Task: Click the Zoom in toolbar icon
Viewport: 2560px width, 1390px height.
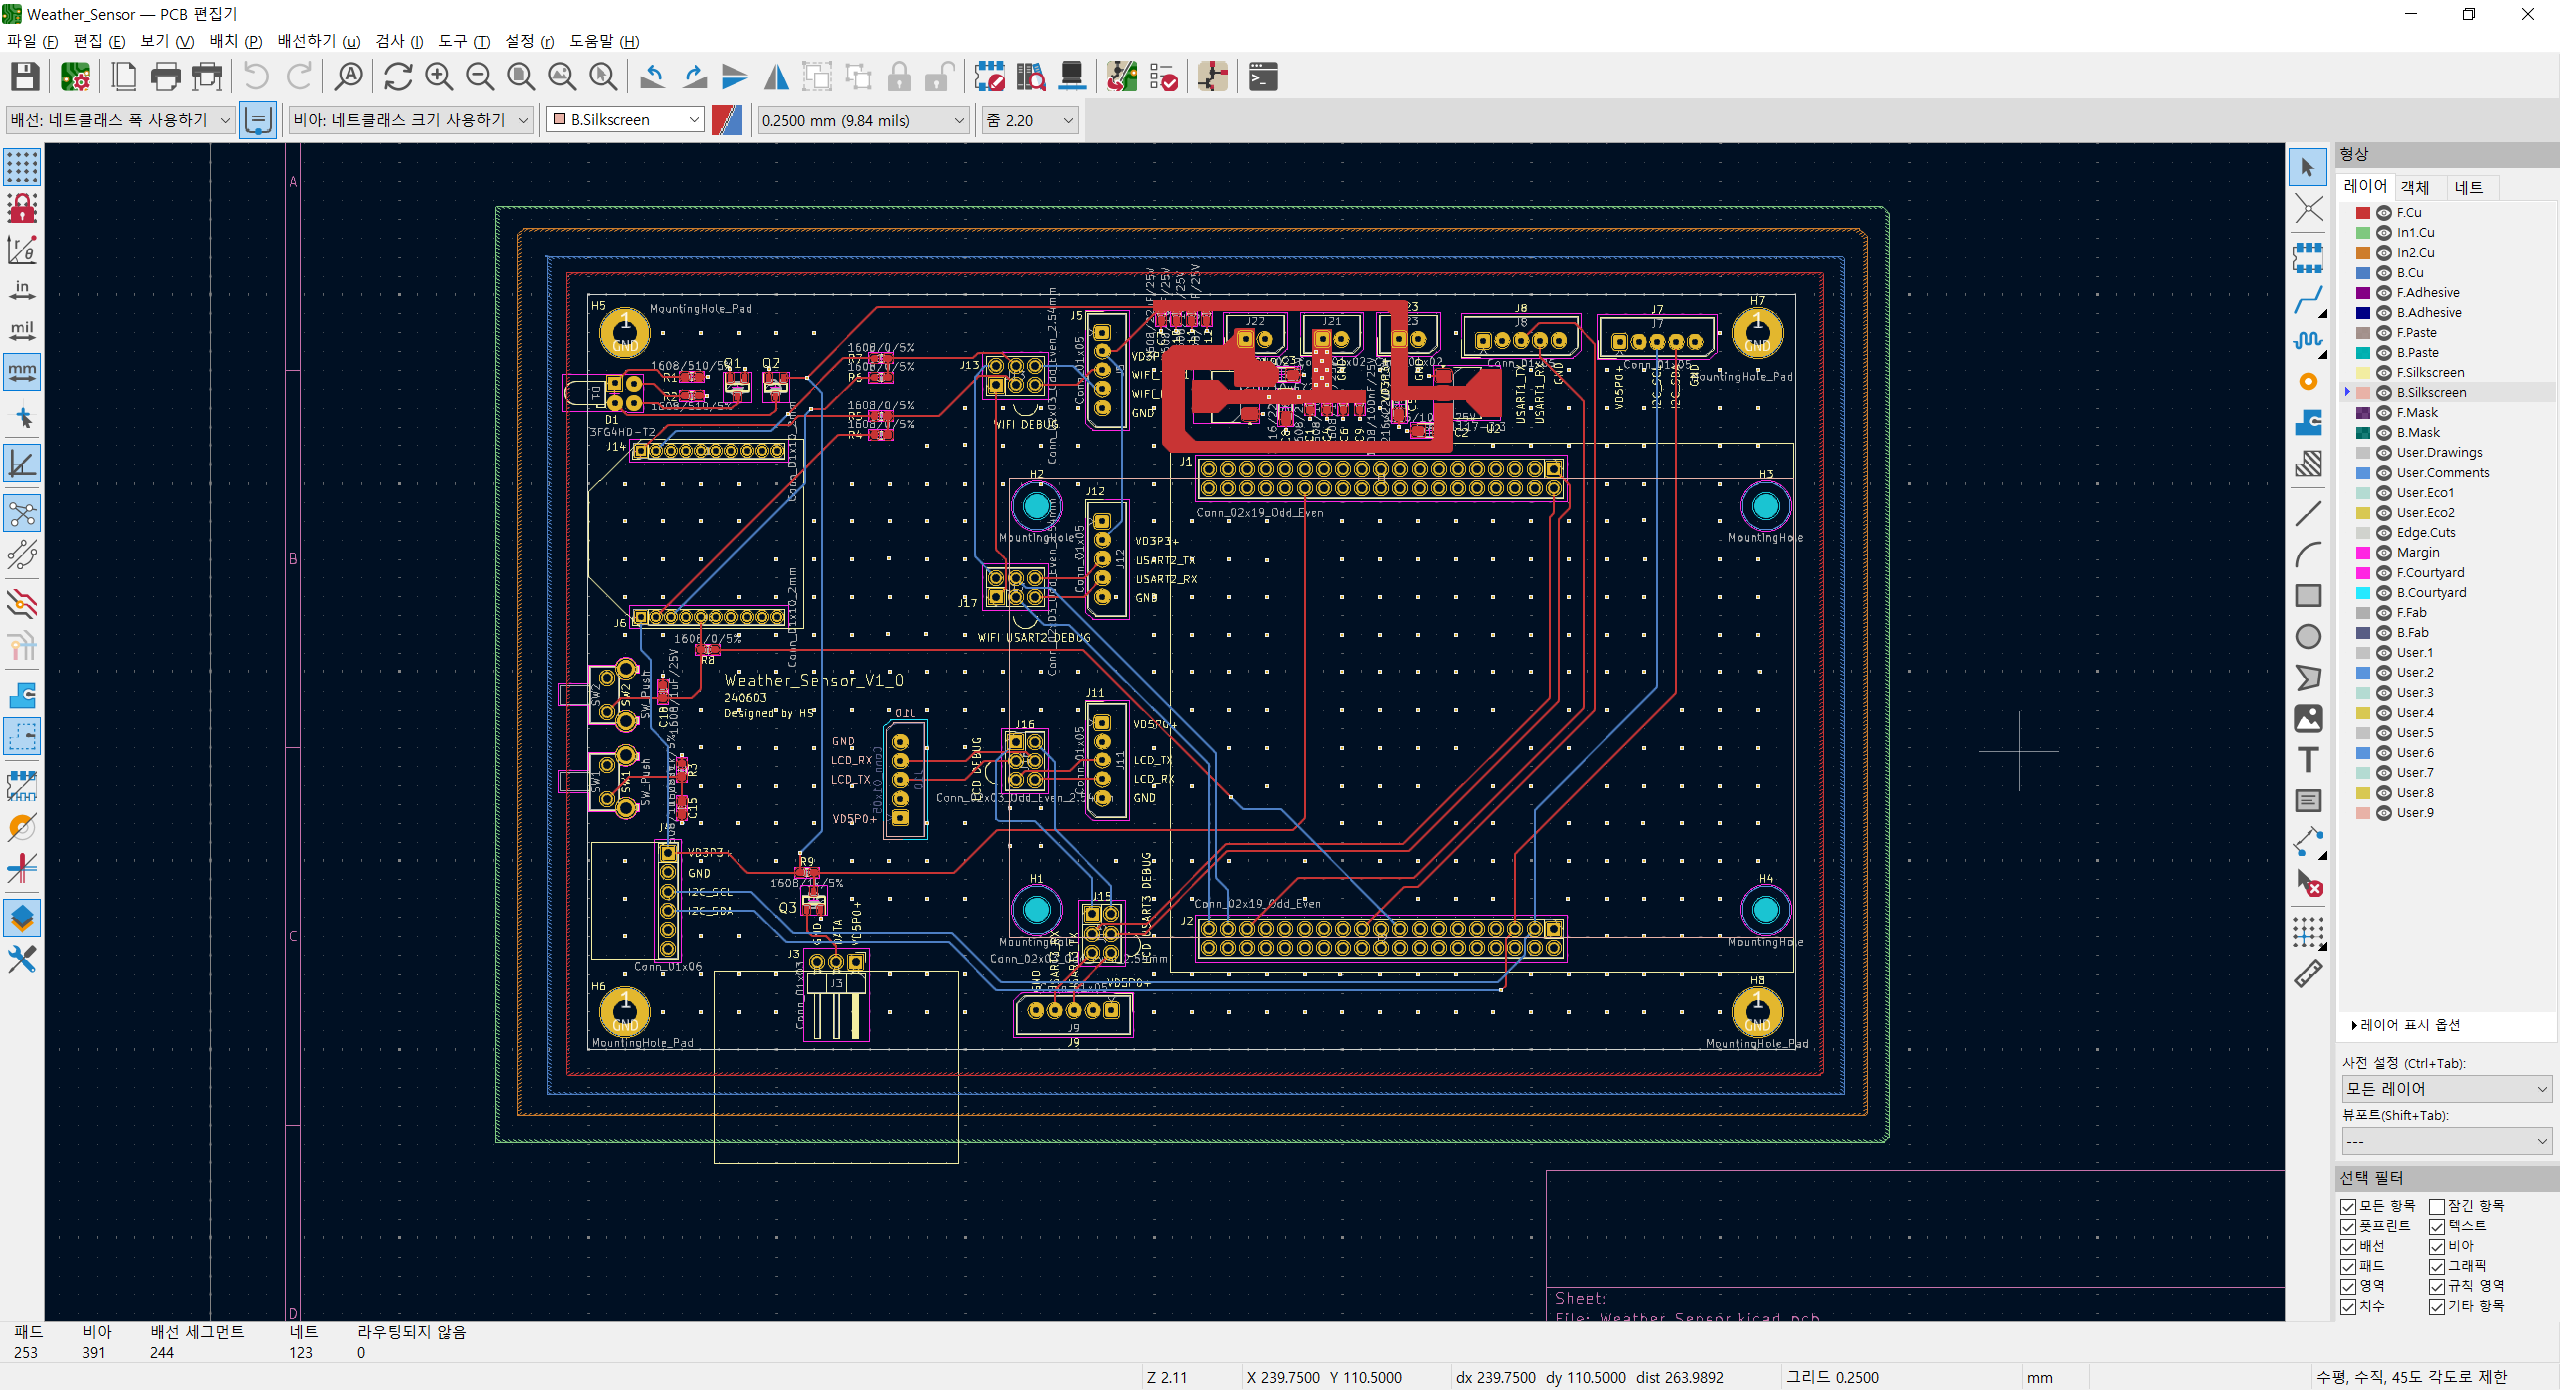Action: click(x=439, y=77)
